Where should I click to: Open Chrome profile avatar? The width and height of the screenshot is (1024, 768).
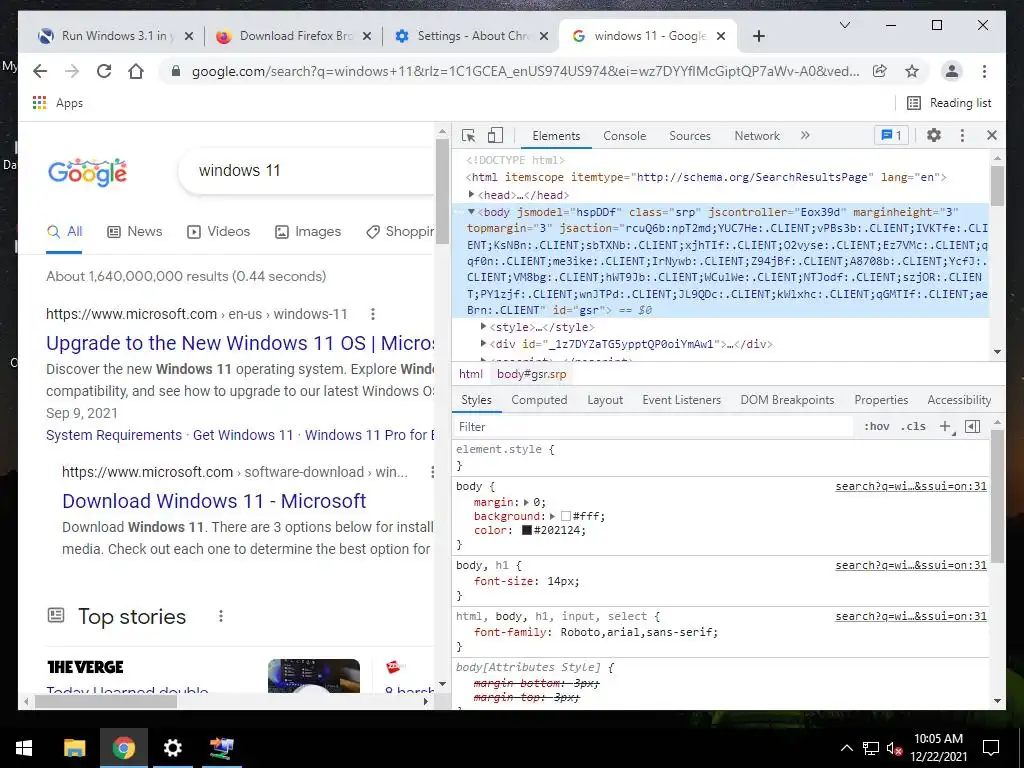click(952, 71)
